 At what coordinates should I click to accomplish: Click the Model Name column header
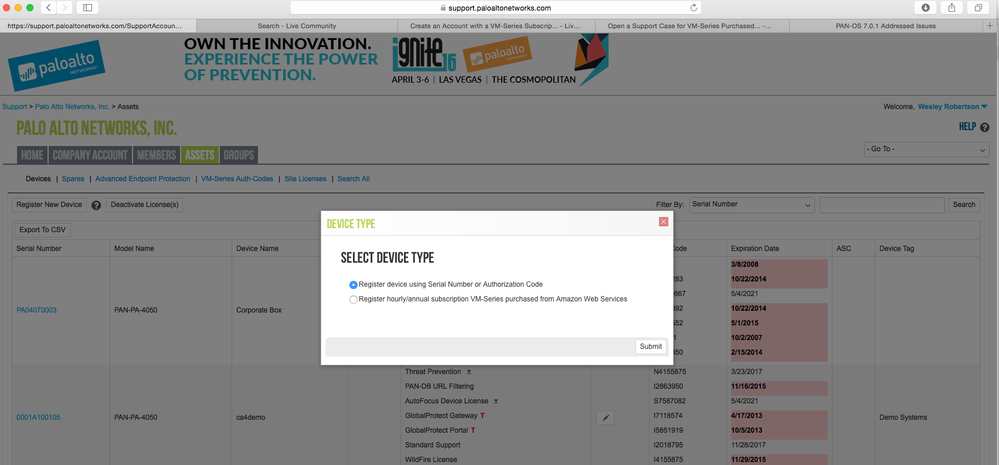134,248
